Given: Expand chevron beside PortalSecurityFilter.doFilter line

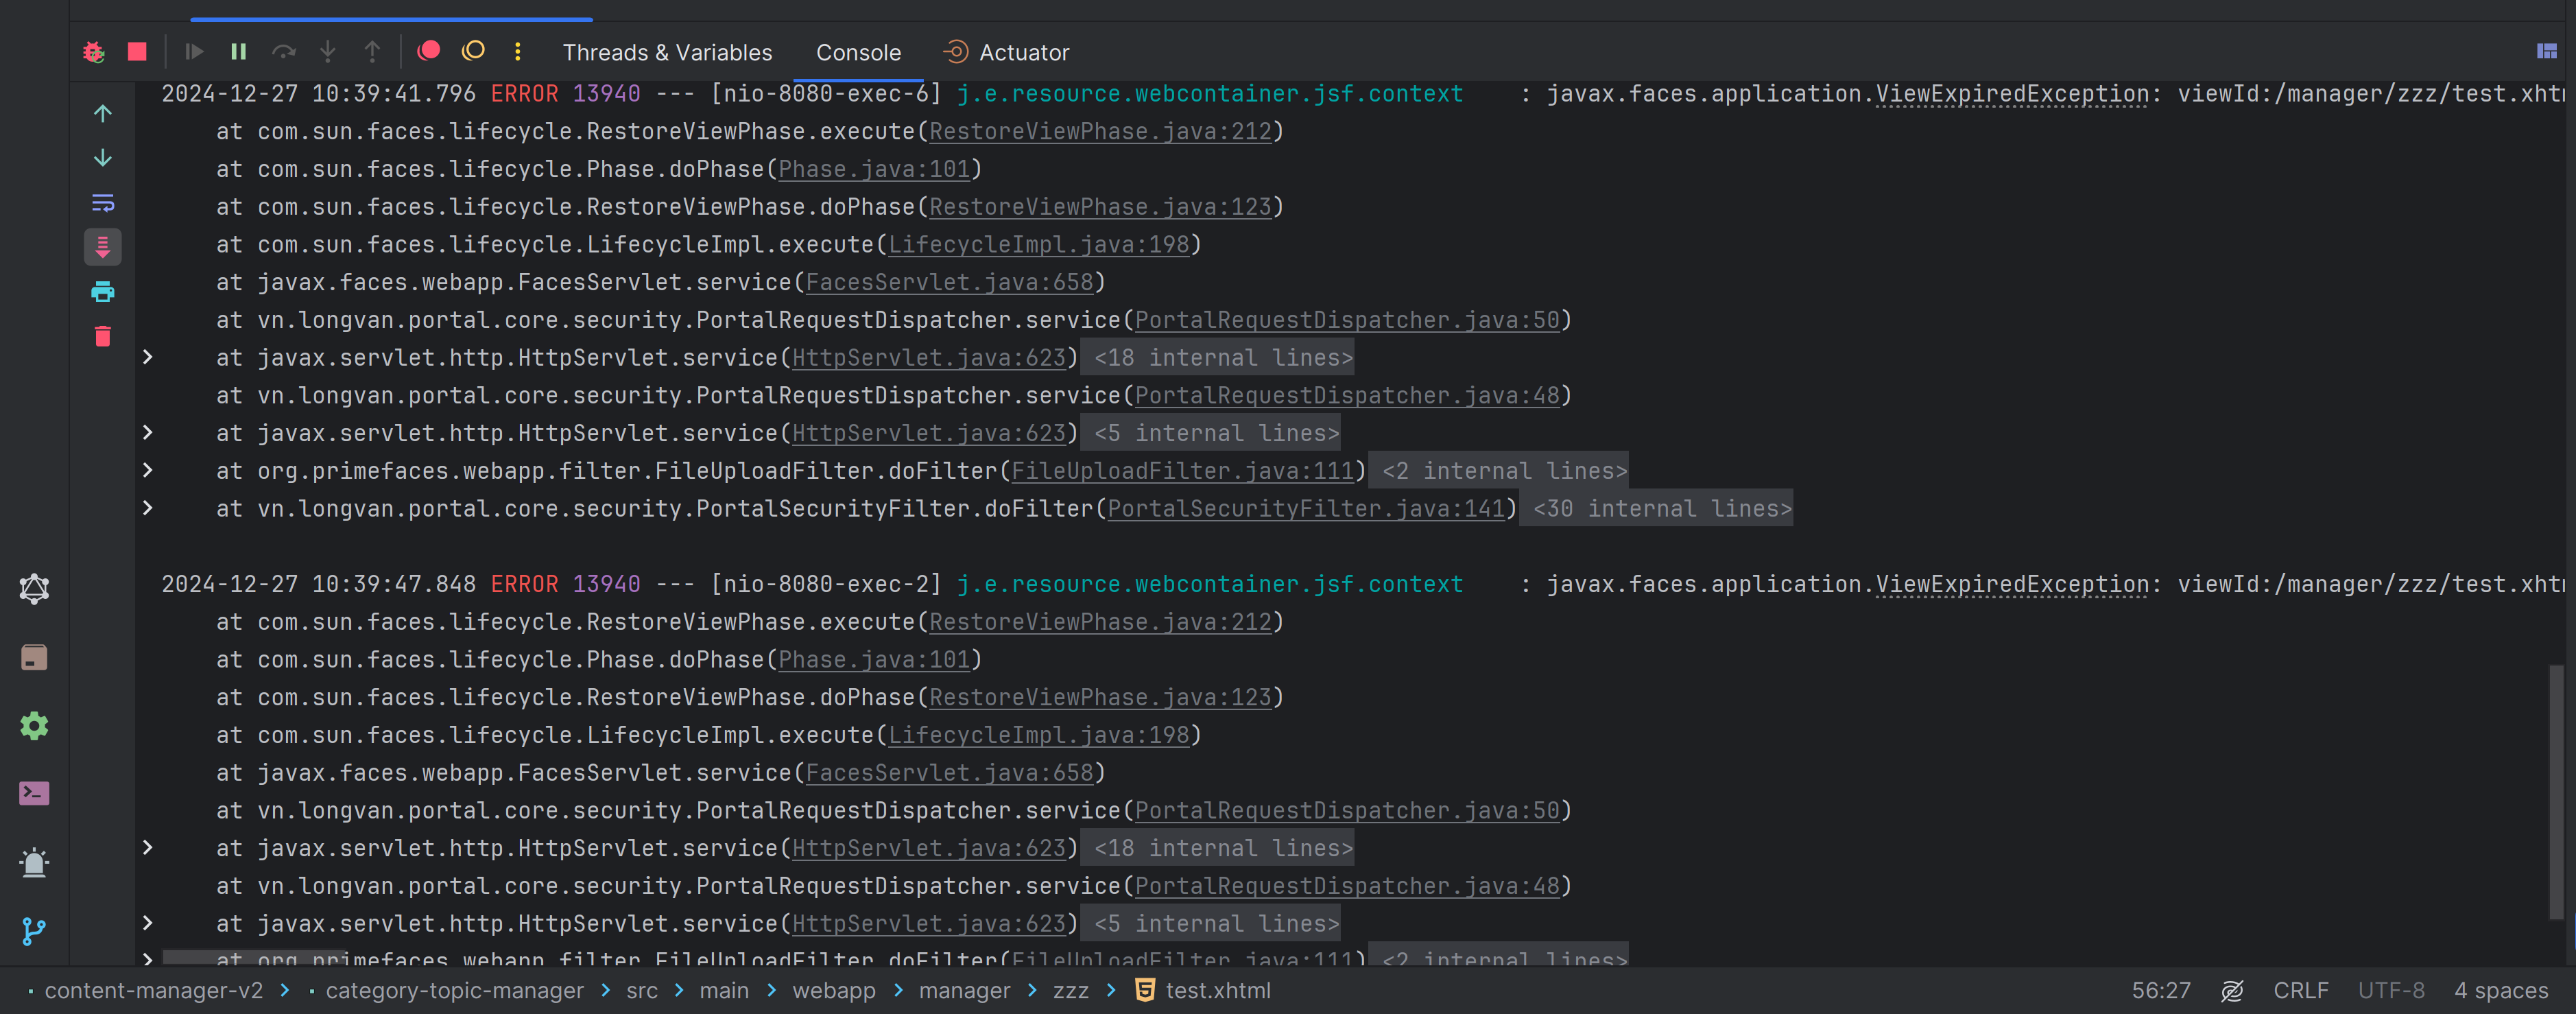Looking at the screenshot, I should [x=148, y=508].
